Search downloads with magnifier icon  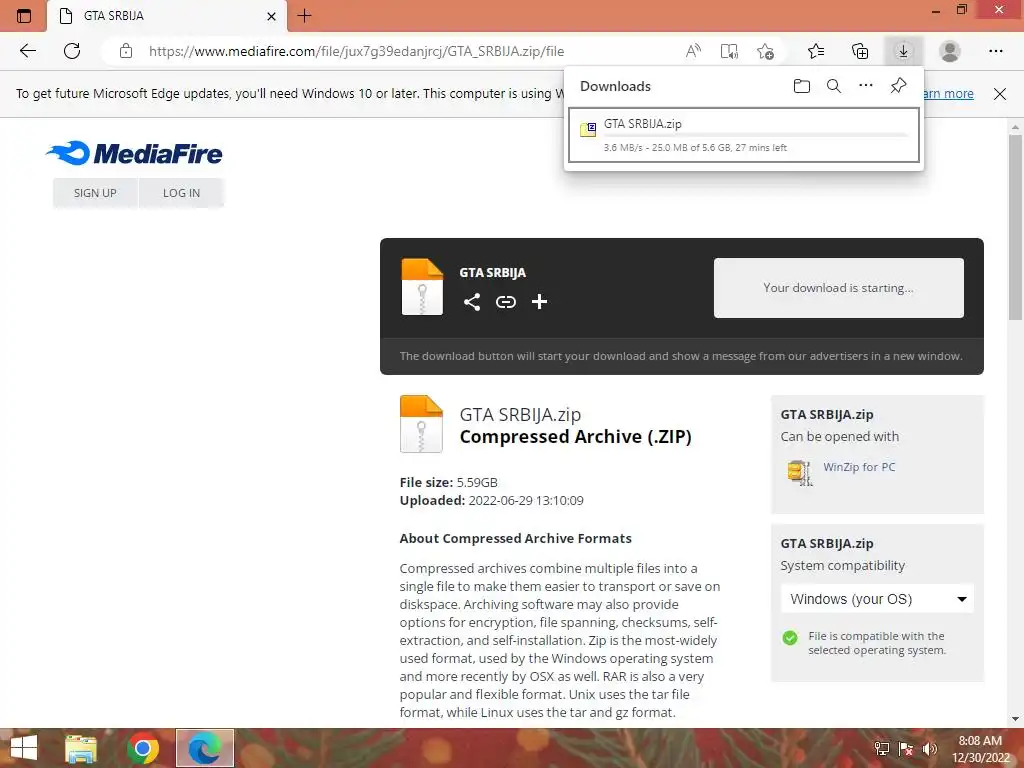coord(834,86)
